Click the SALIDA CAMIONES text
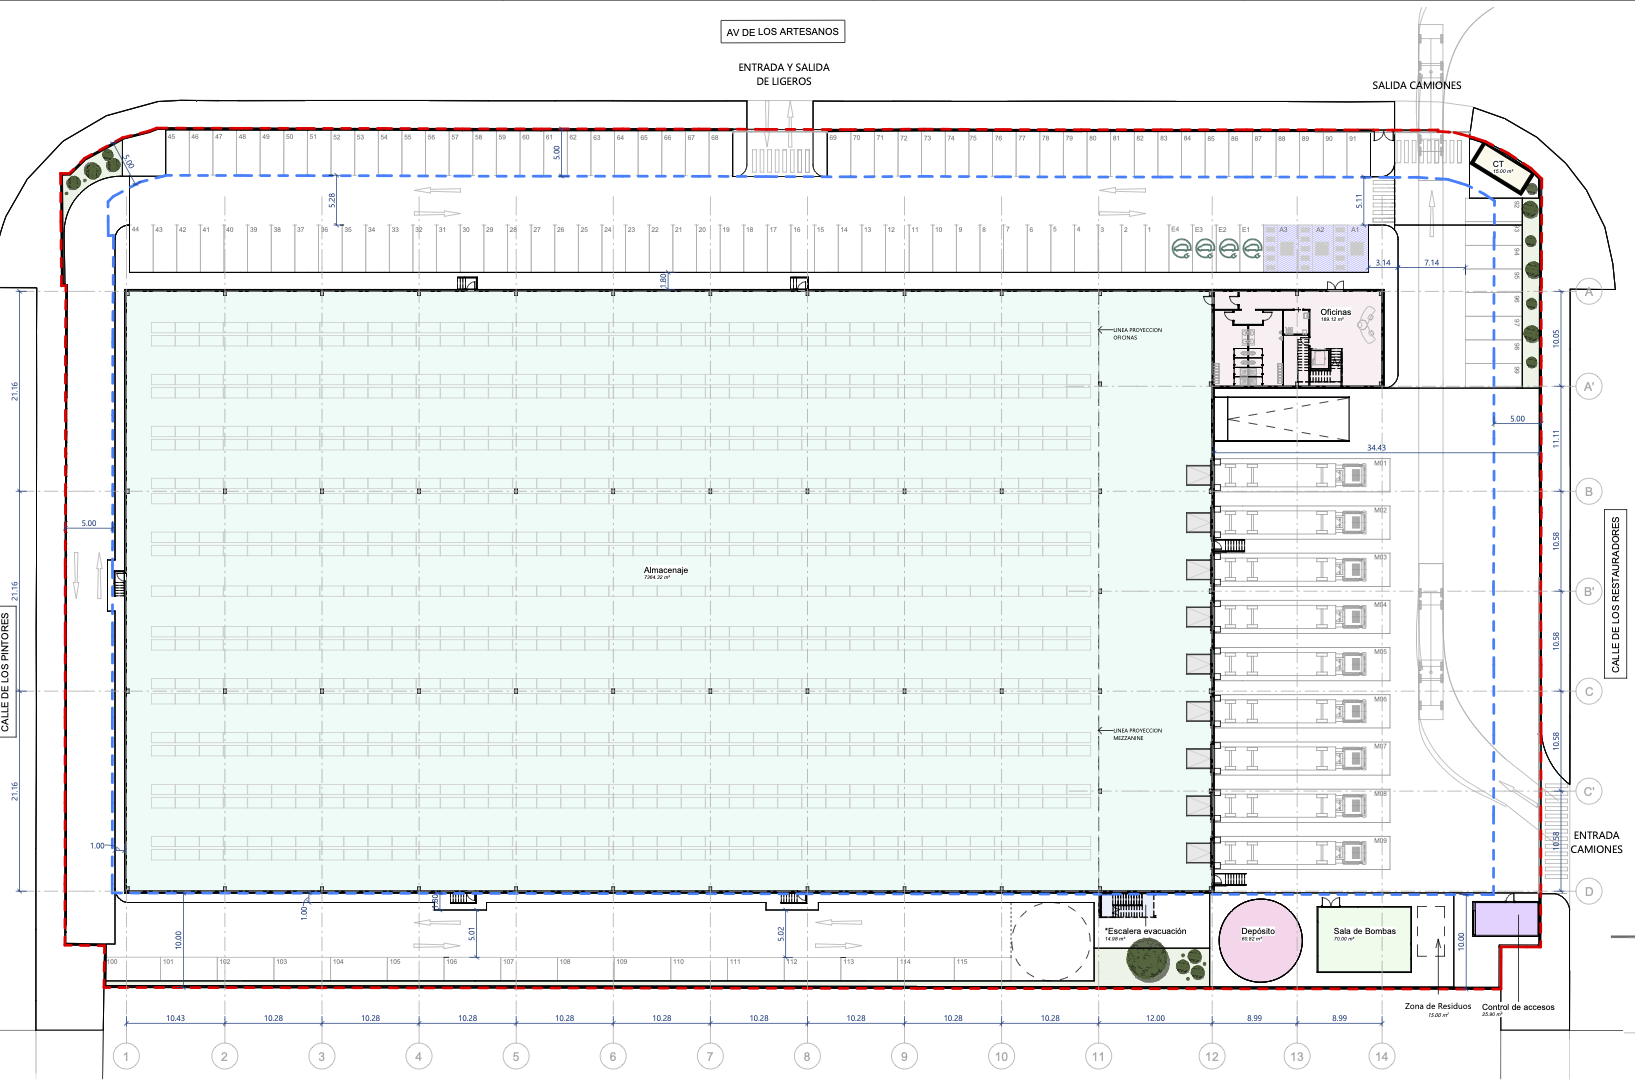Screen dimensions: 1635x1086 pos(1416,86)
